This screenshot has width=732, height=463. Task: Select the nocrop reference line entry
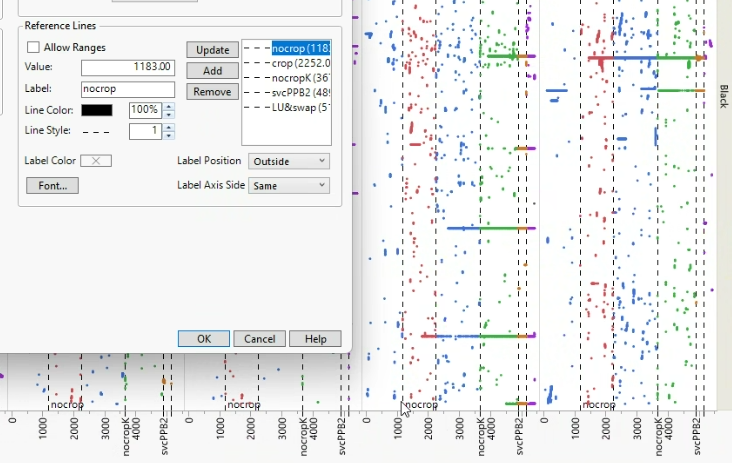coord(287,48)
